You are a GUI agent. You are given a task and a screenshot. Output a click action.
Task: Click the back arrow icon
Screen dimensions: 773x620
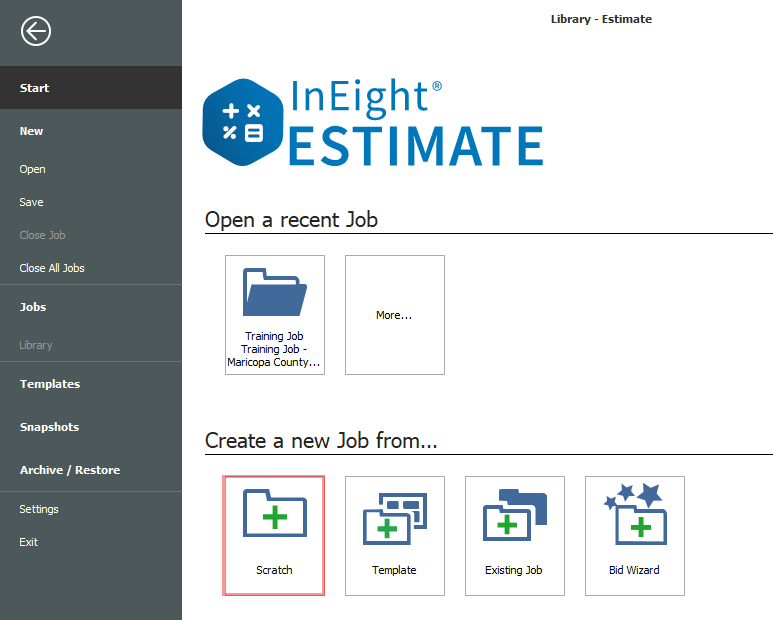point(36,32)
